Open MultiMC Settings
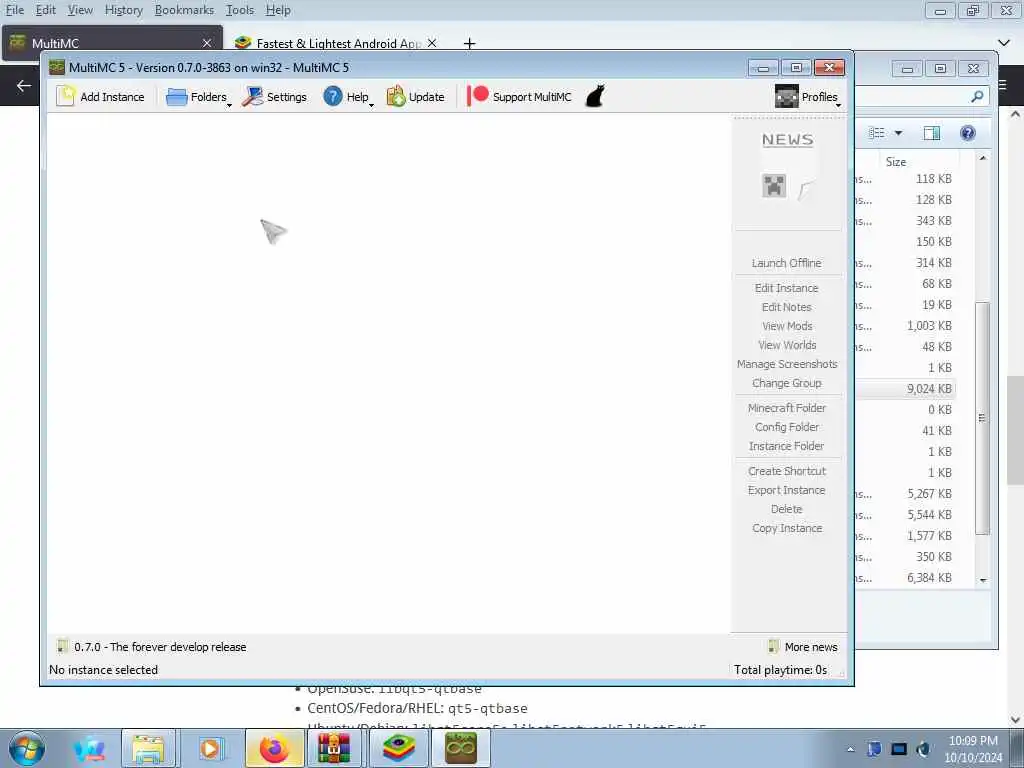The width and height of the screenshot is (1024, 768). coord(274,97)
